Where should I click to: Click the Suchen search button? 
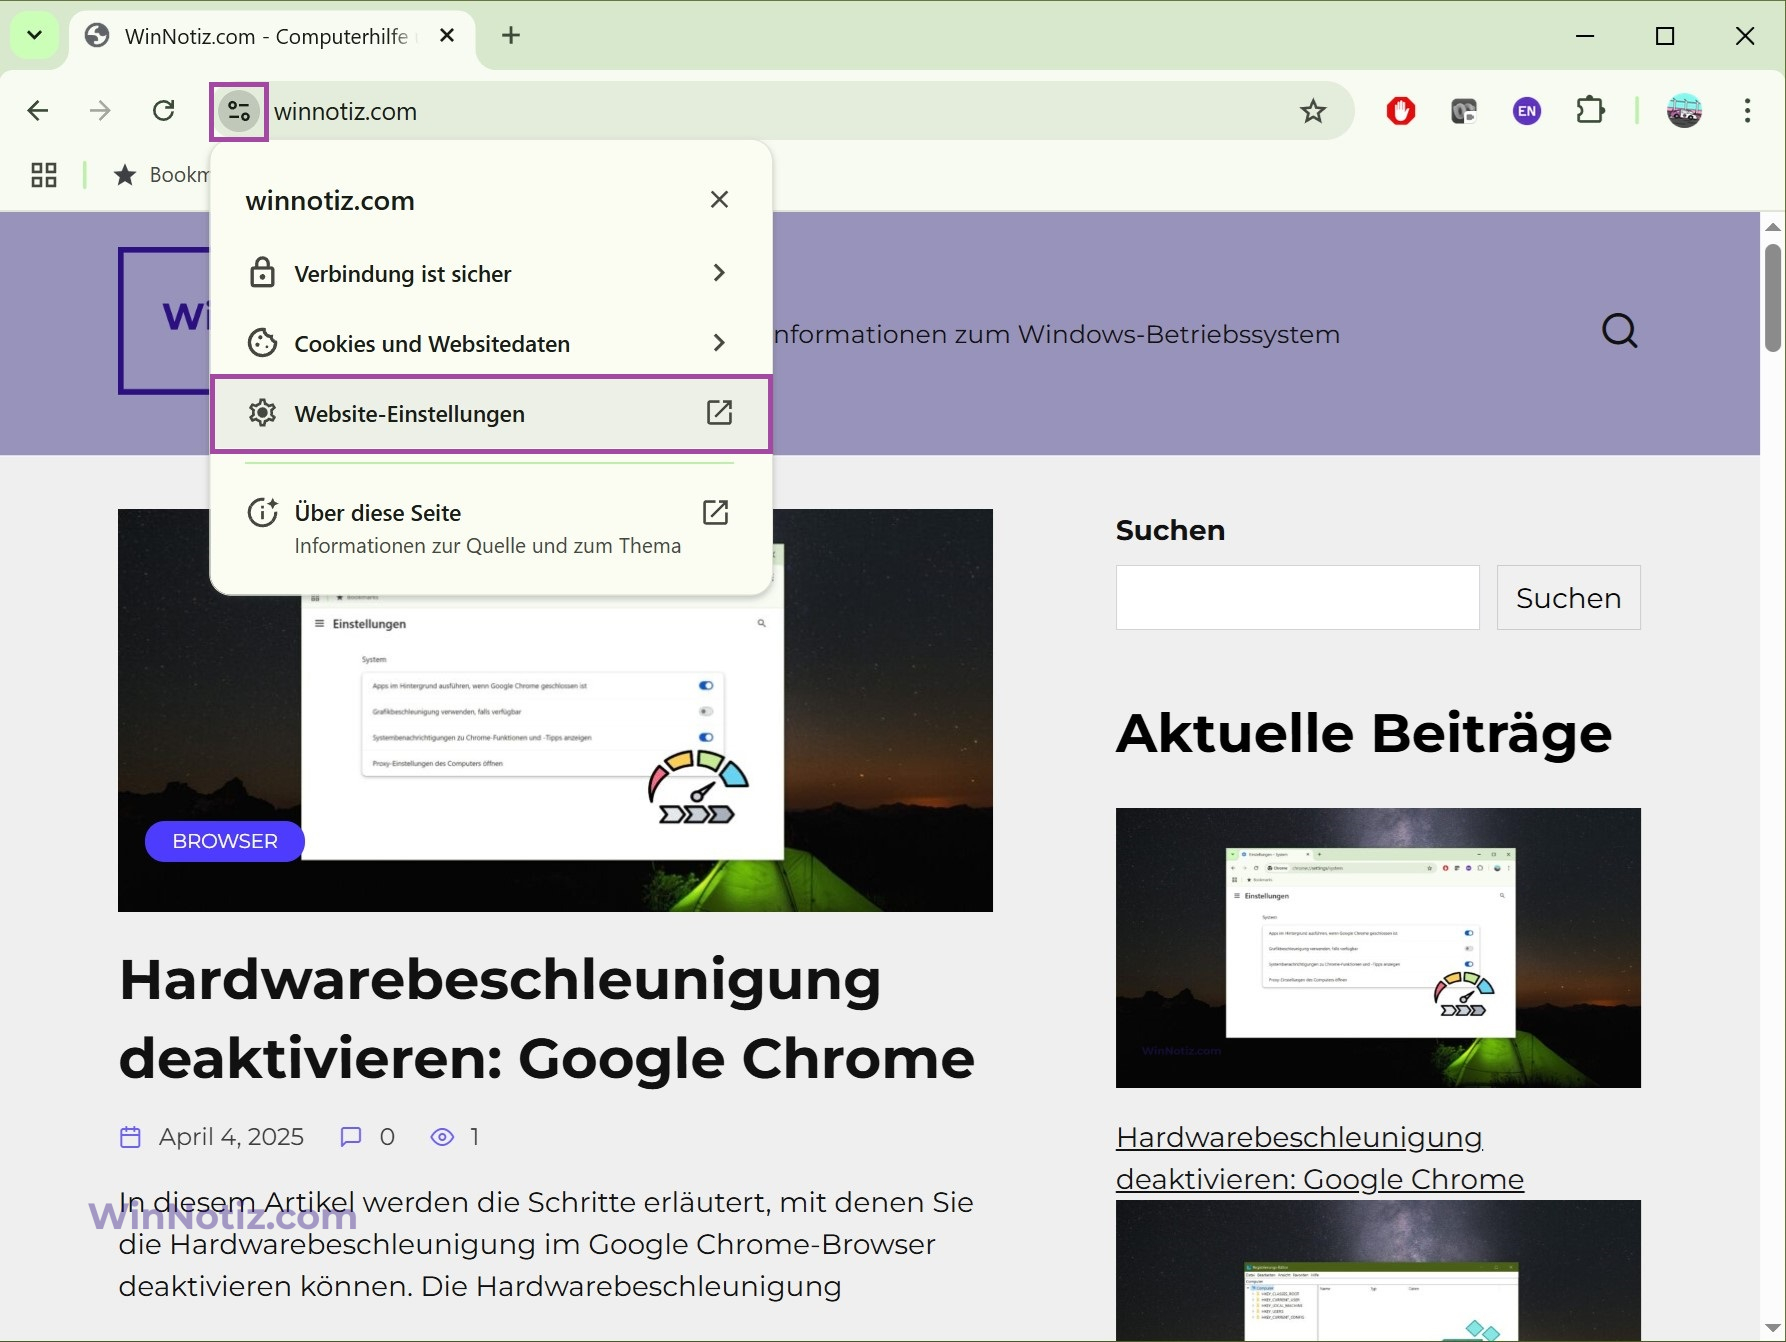tap(1568, 598)
